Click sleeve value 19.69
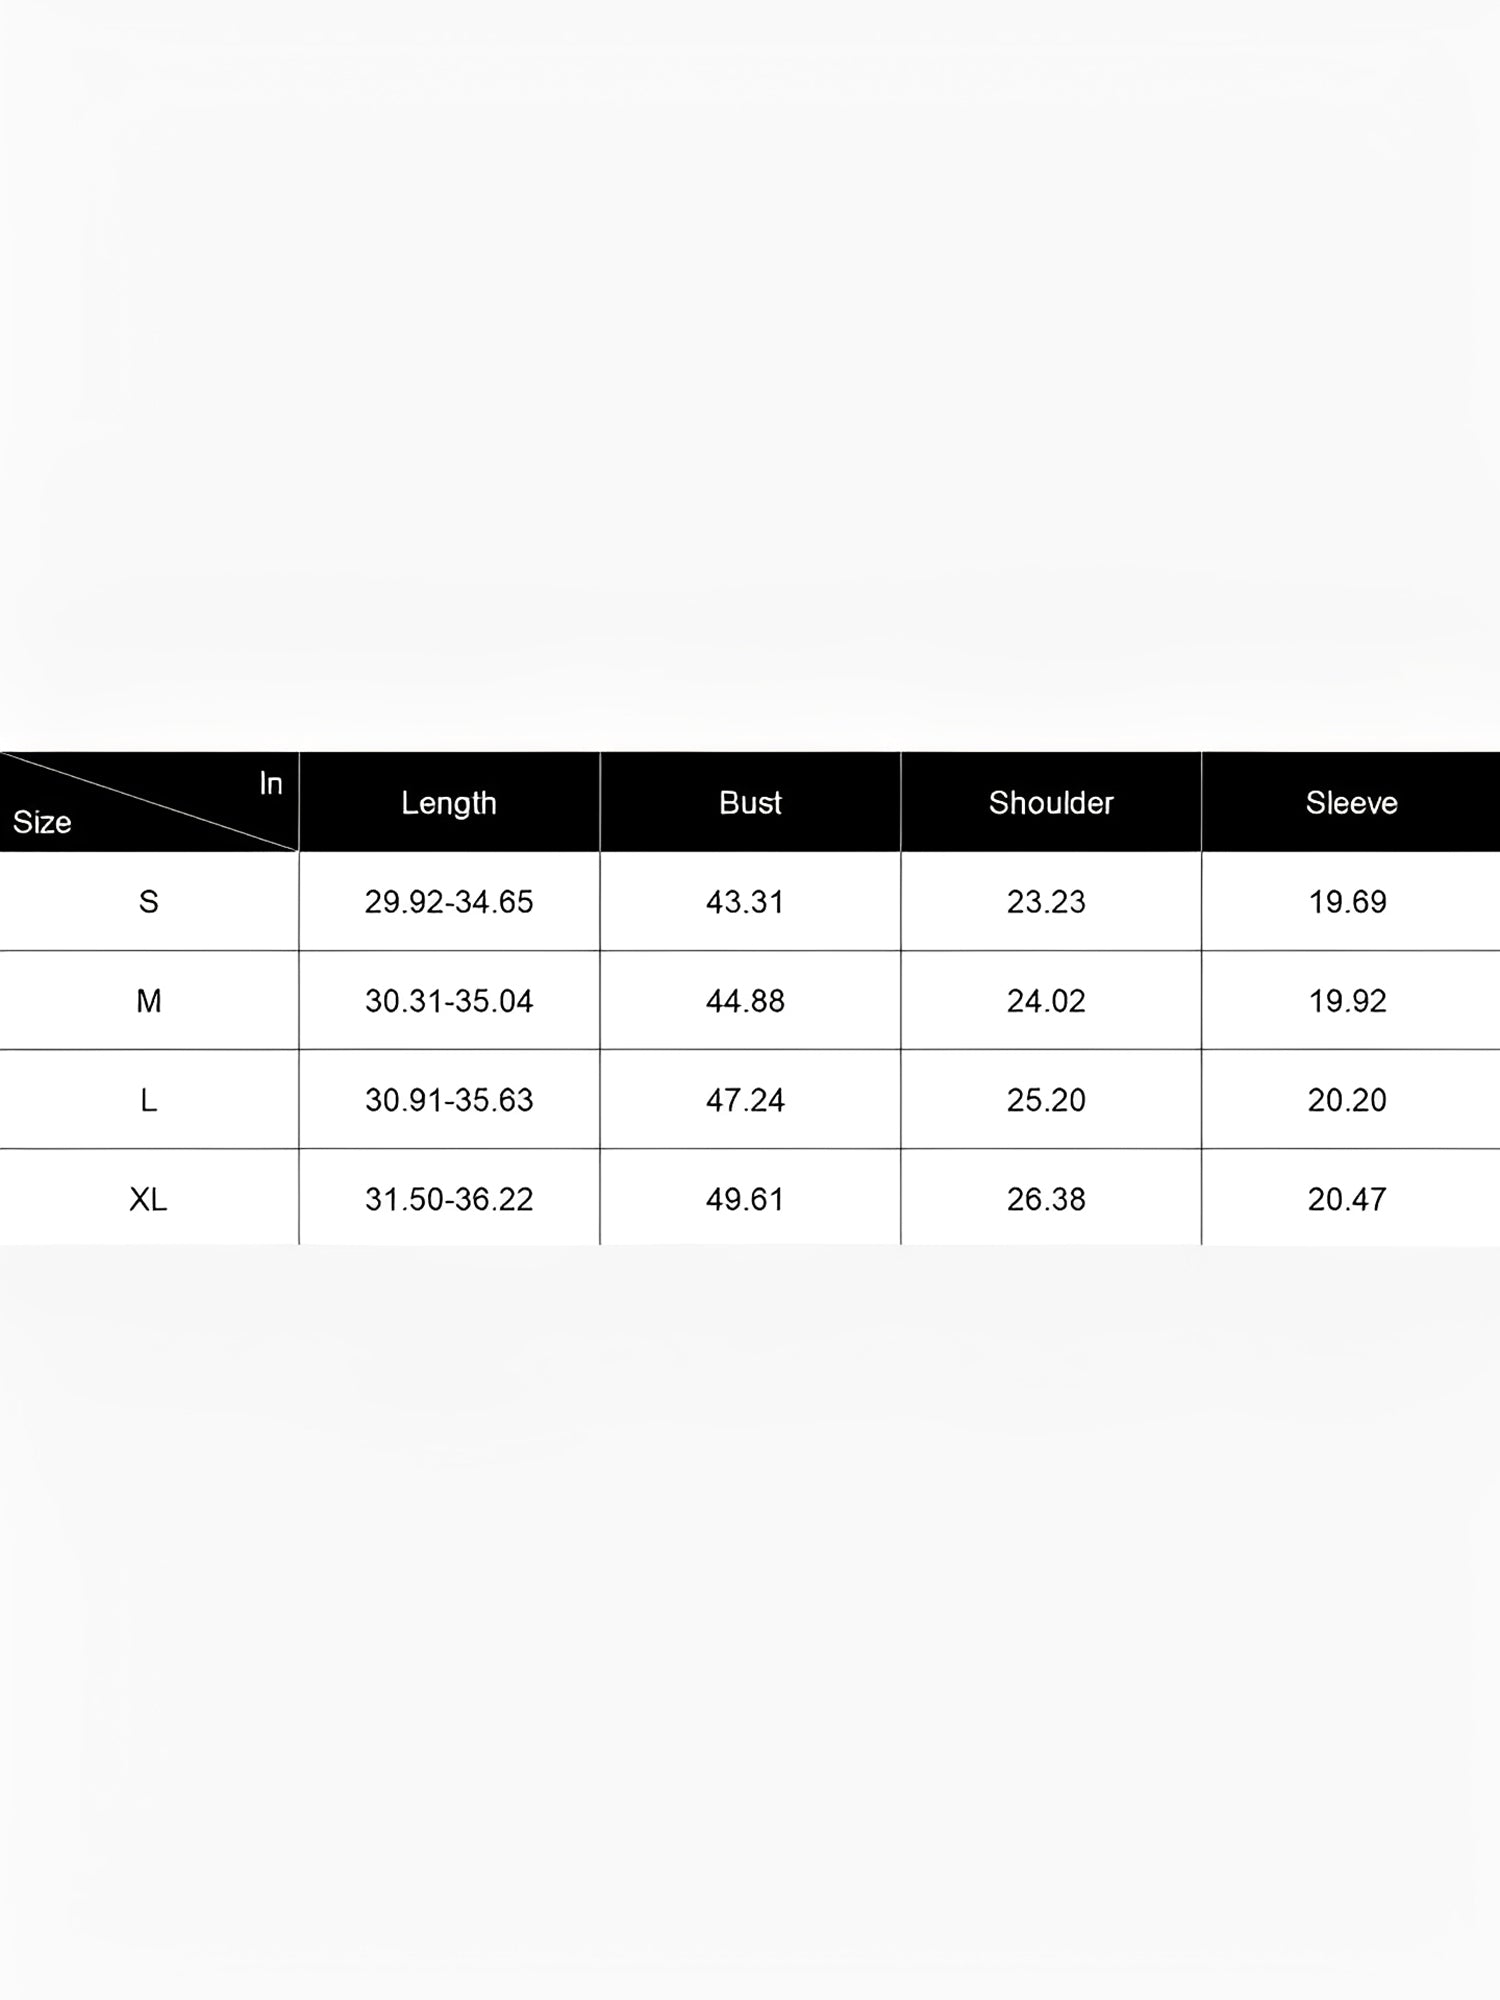The height and width of the screenshot is (2000, 1500). point(1348,902)
